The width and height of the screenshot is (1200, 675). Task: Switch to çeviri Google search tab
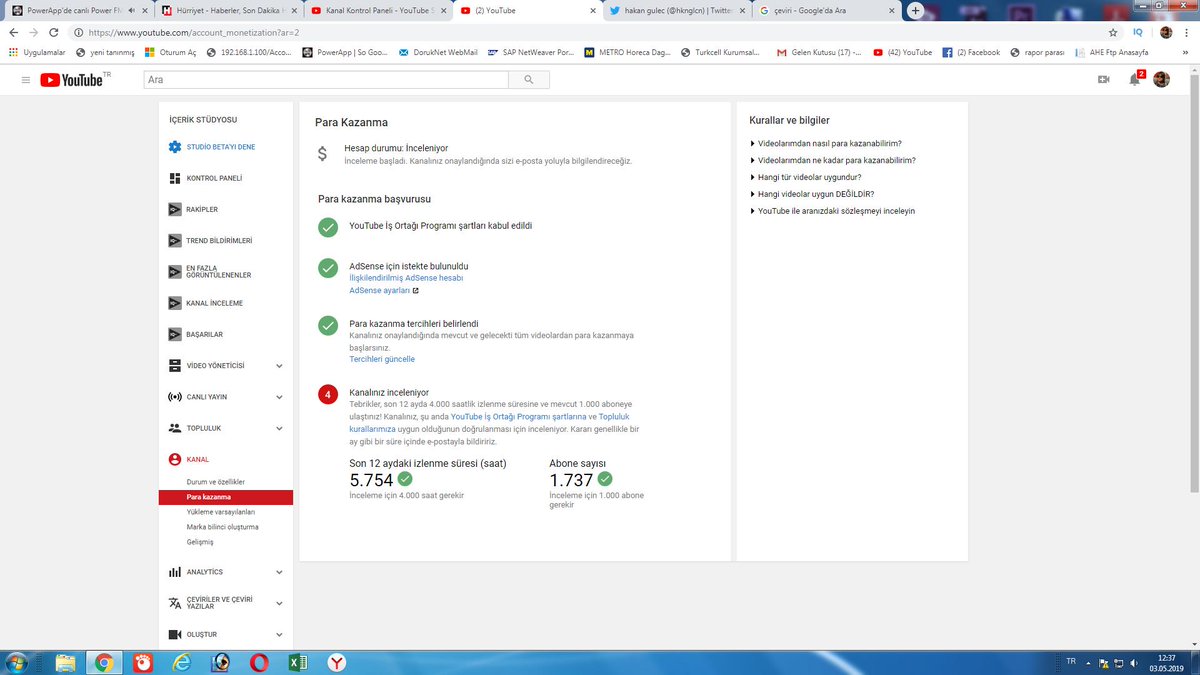click(x=825, y=10)
